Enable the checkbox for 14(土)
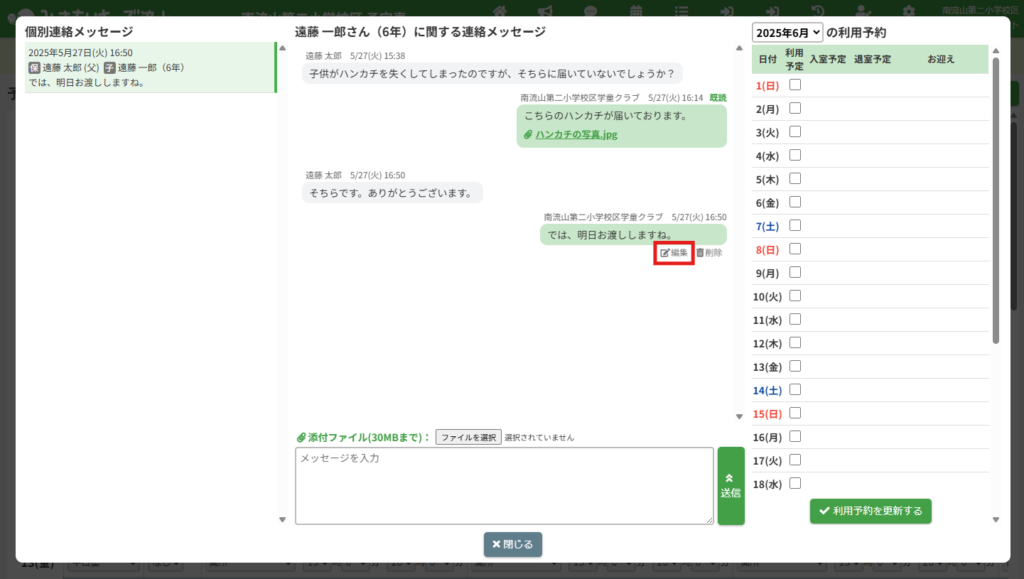Image resolution: width=1024 pixels, height=579 pixels. pos(795,389)
